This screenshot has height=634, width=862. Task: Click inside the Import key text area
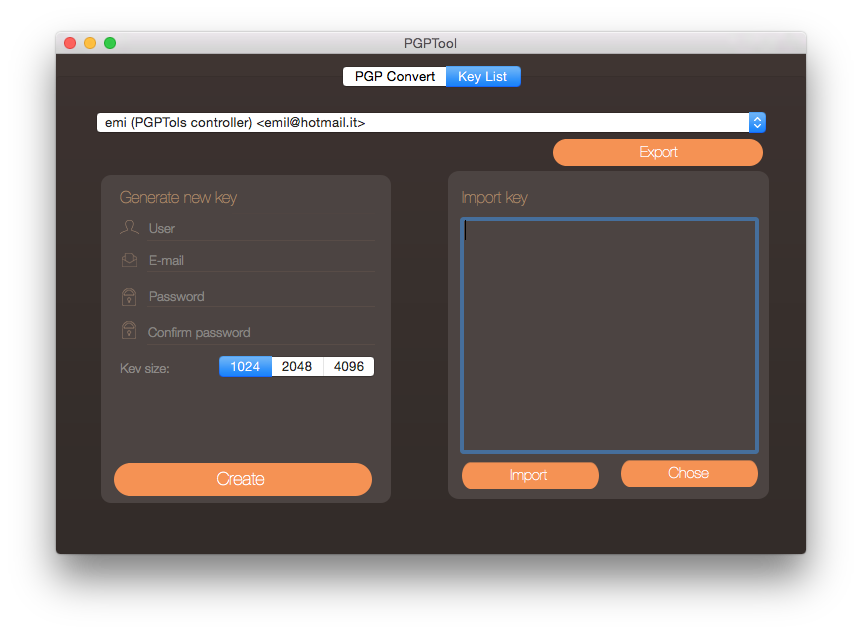click(609, 335)
